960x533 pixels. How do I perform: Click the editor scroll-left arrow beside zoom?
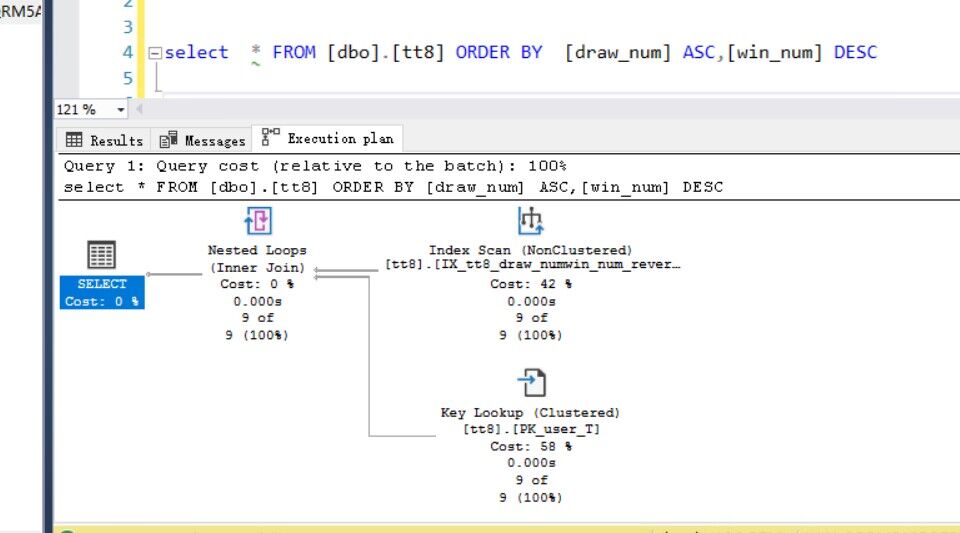pos(139,109)
